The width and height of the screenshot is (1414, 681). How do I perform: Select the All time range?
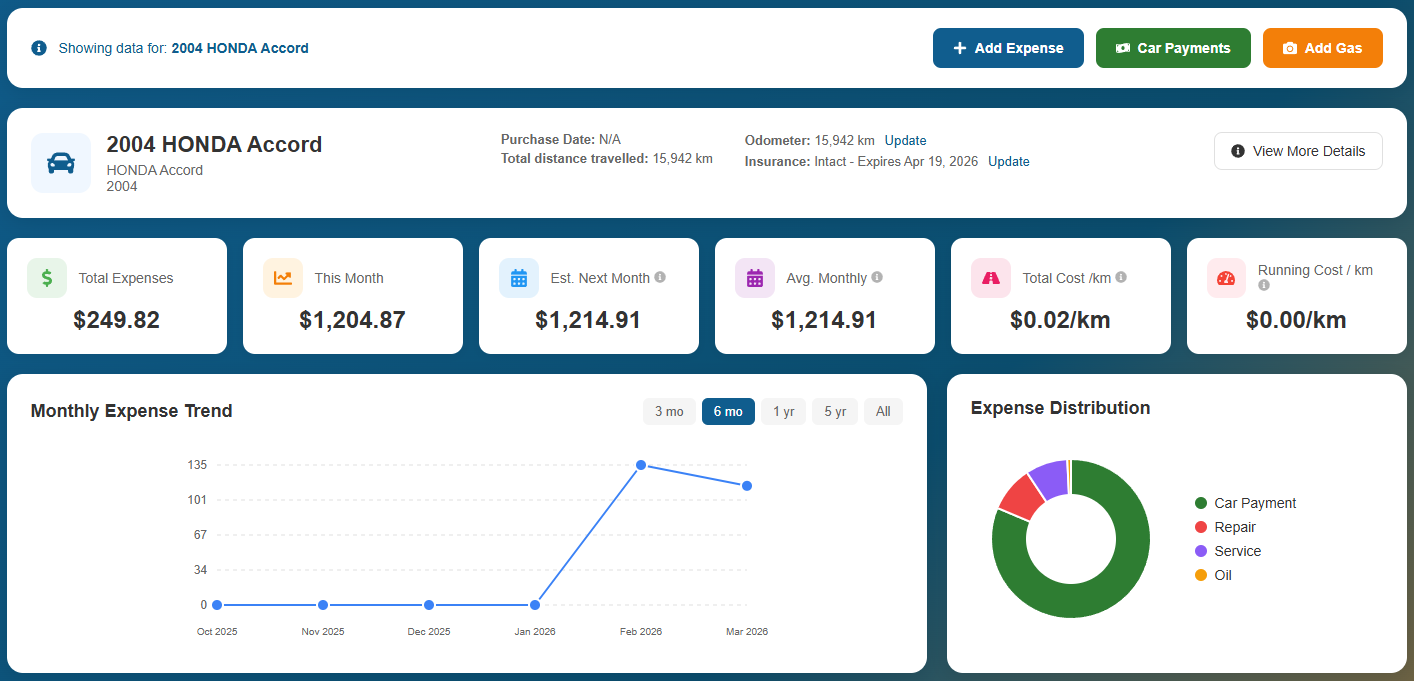point(883,411)
